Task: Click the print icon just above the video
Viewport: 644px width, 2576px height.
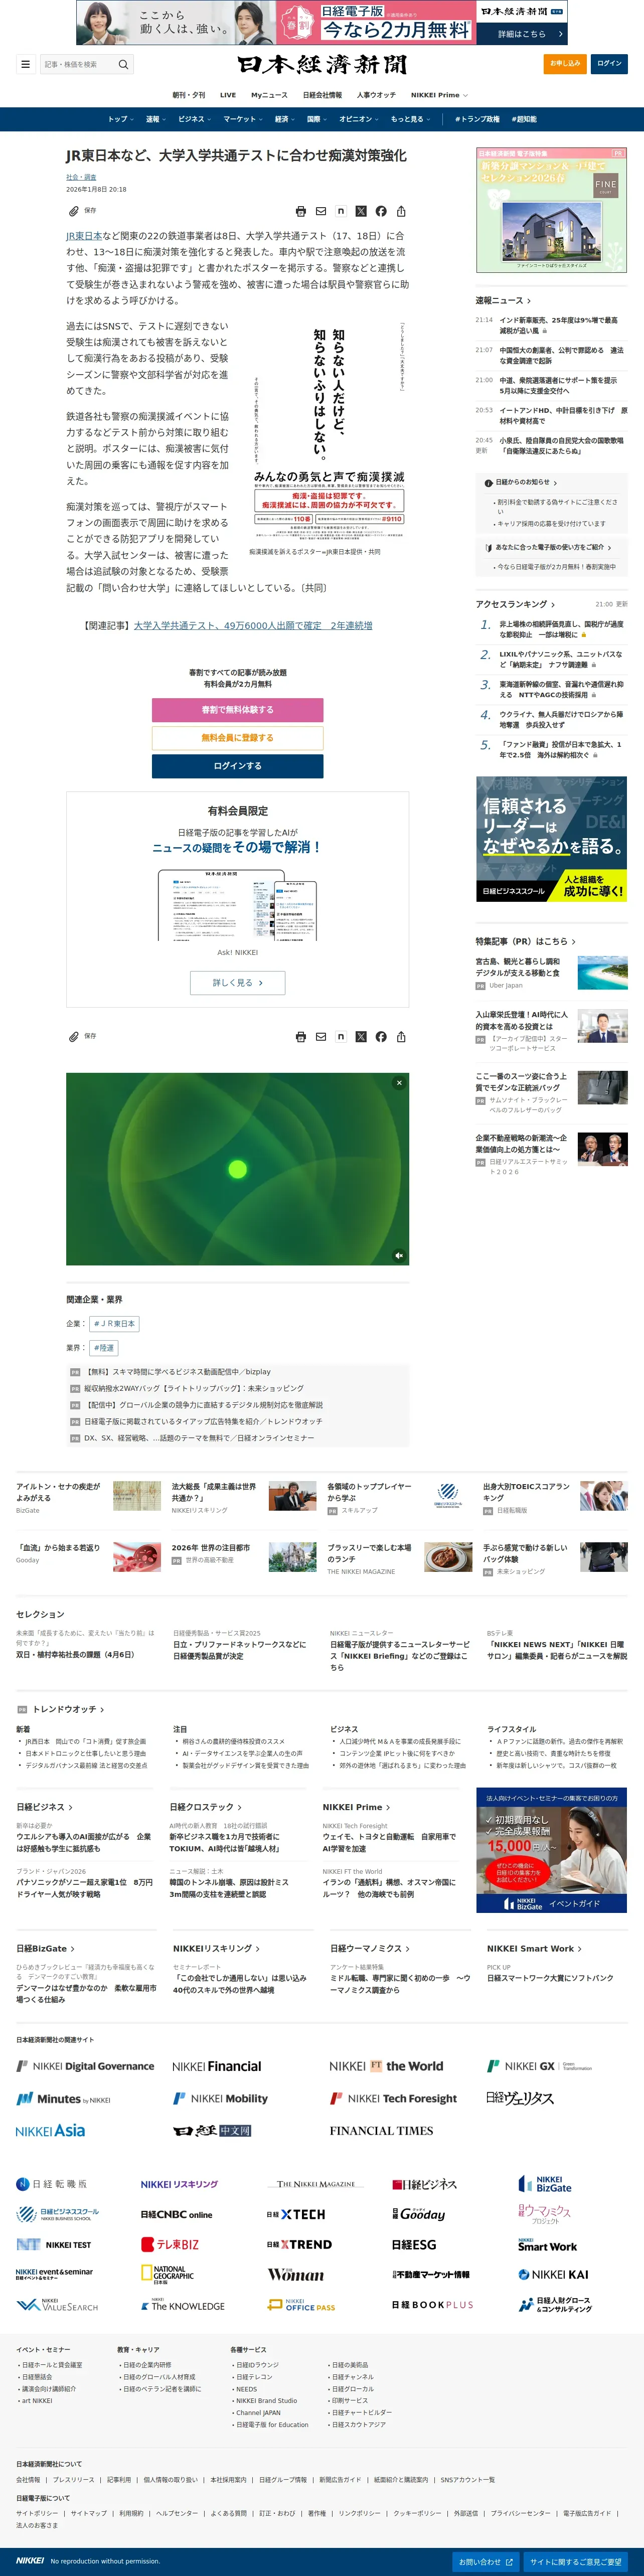Action: click(x=301, y=1037)
